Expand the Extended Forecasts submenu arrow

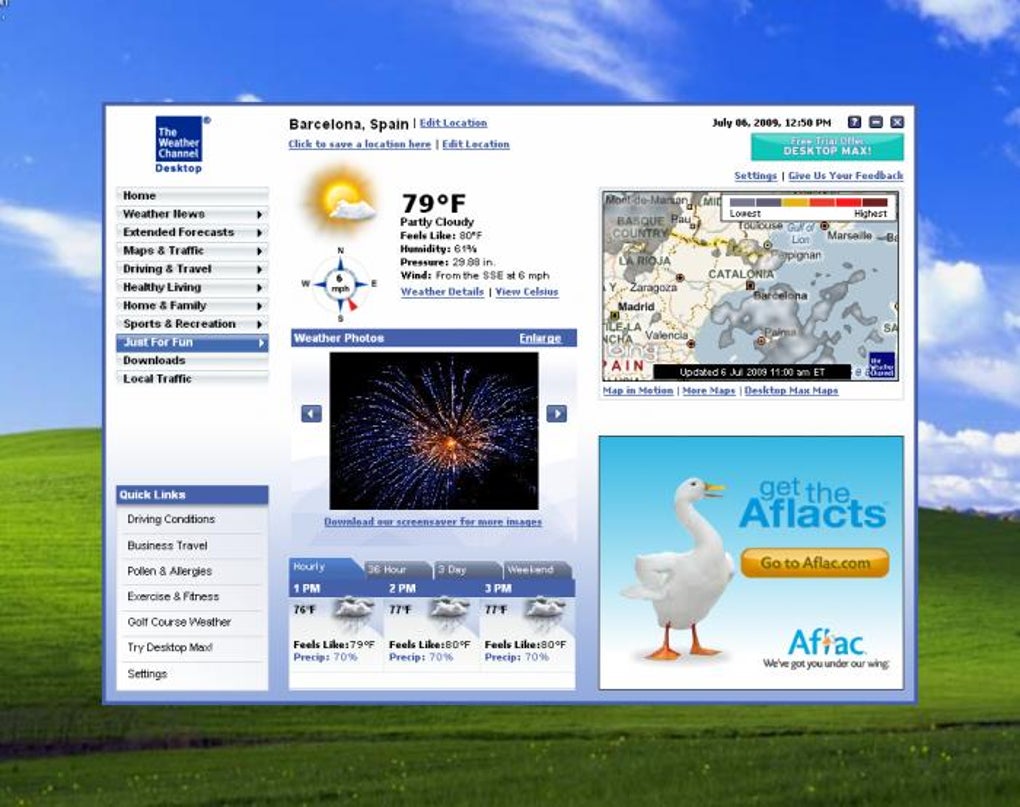(x=260, y=233)
